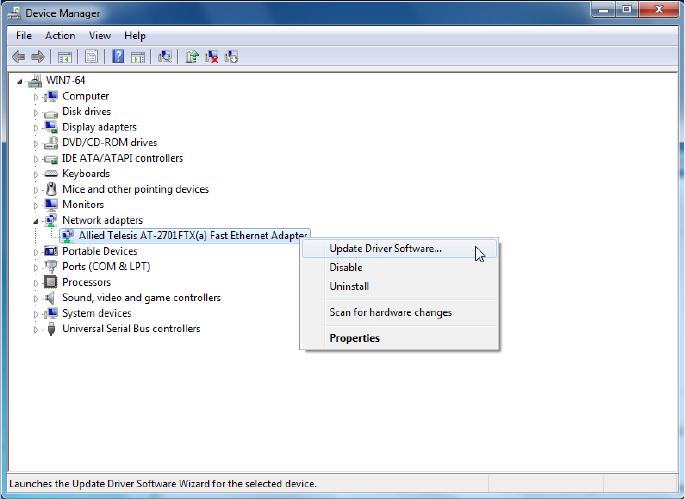The width and height of the screenshot is (685, 499).
Task: Expand the Monitors node
Action: click(x=36, y=205)
